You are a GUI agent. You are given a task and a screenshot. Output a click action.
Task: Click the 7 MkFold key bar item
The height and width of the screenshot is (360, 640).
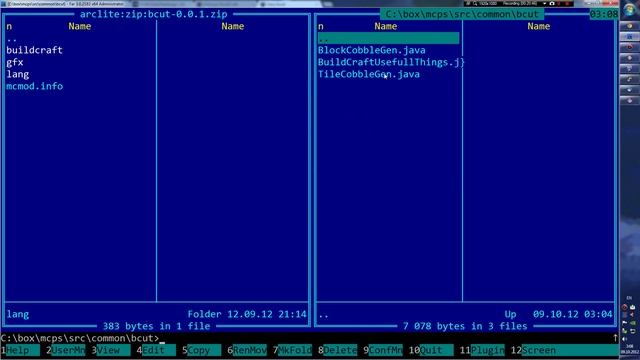(292, 350)
